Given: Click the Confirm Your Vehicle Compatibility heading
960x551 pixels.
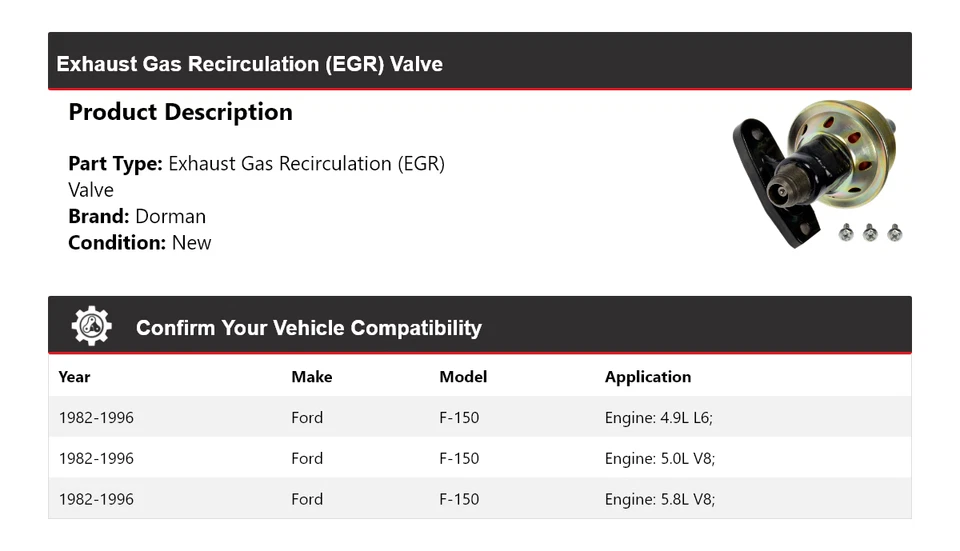Looking at the screenshot, I should (x=308, y=328).
